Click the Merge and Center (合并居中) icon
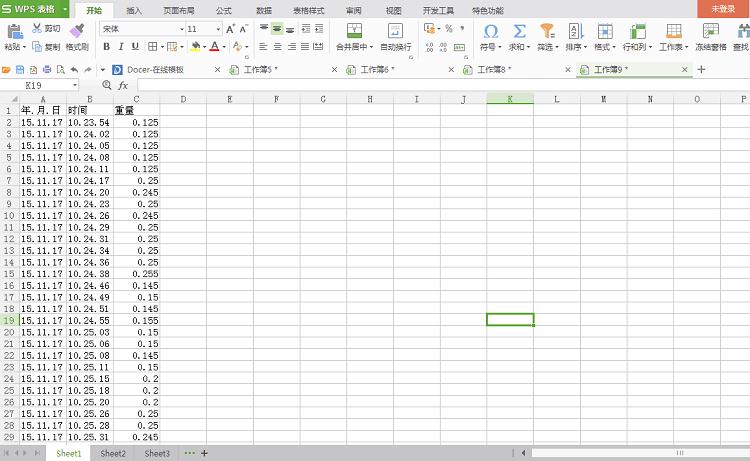750x461 pixels. click(353, 31)
